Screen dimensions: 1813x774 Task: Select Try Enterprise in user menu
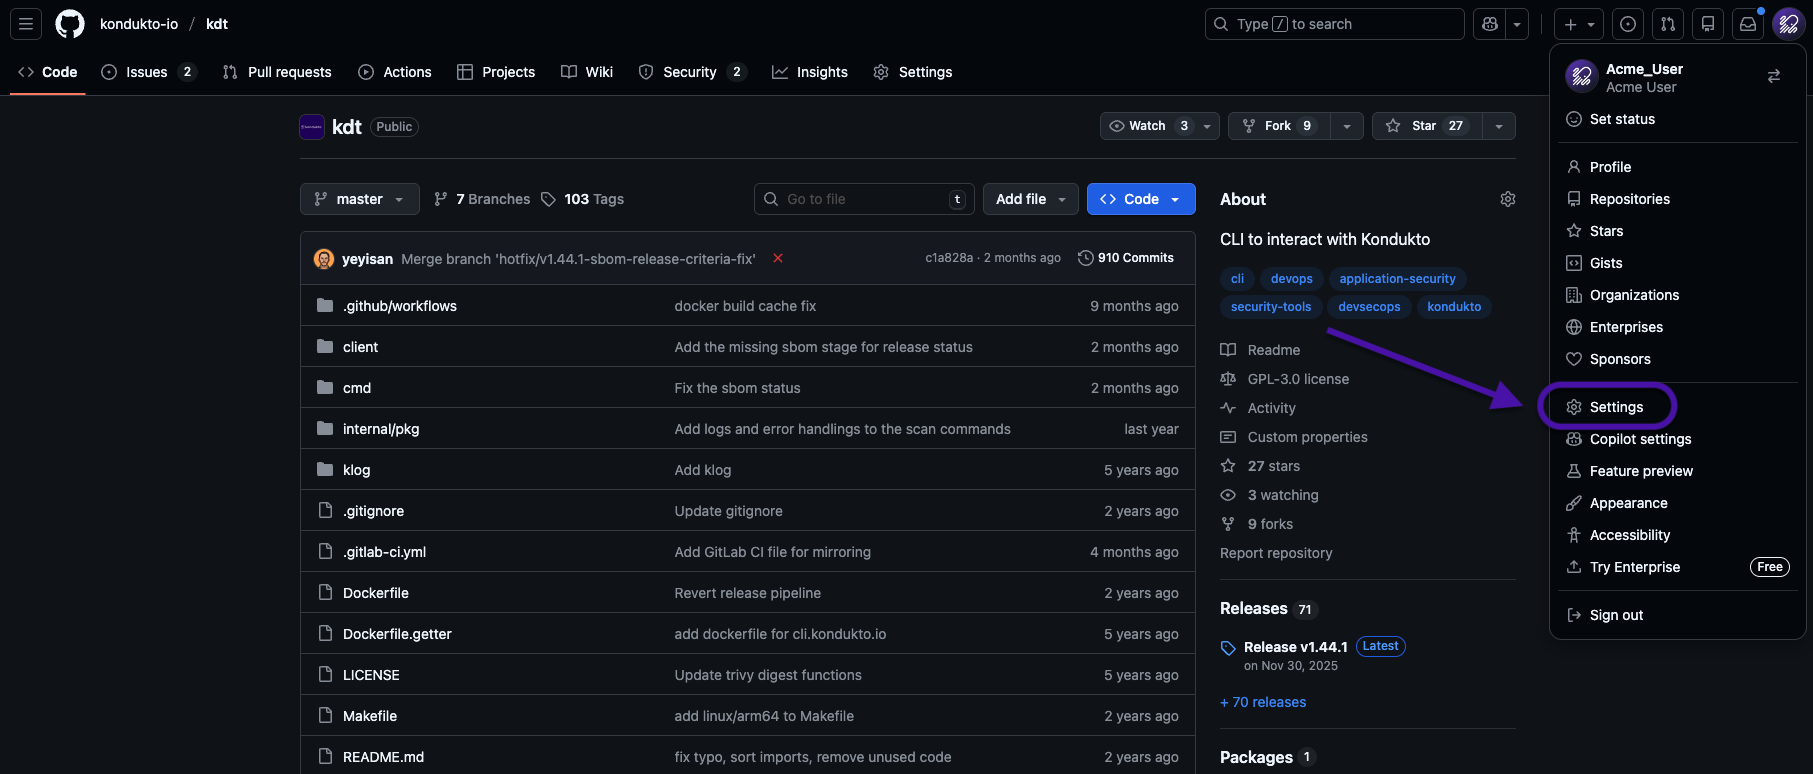[1678, 567]
